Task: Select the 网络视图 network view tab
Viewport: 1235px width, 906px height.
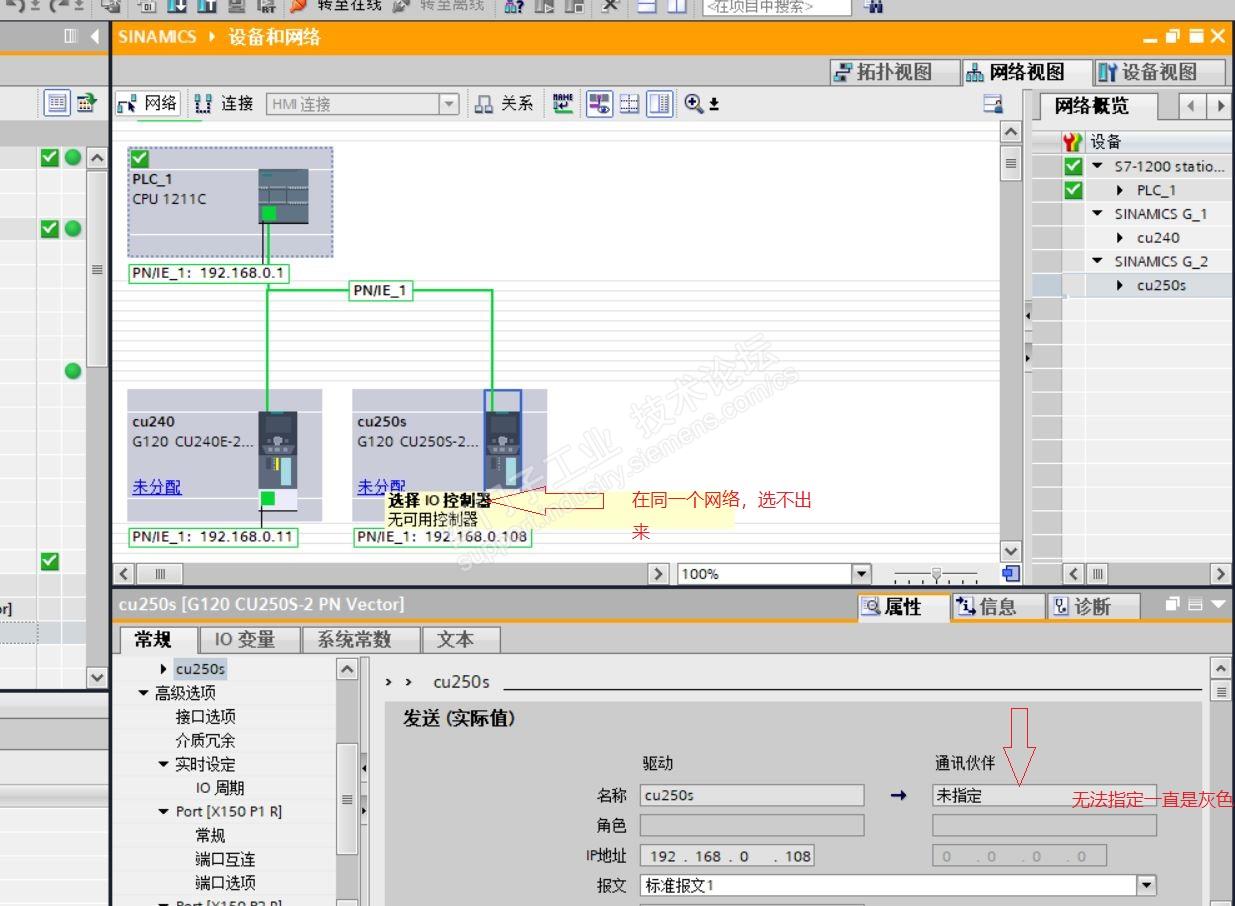Action: click(1026, 72)
